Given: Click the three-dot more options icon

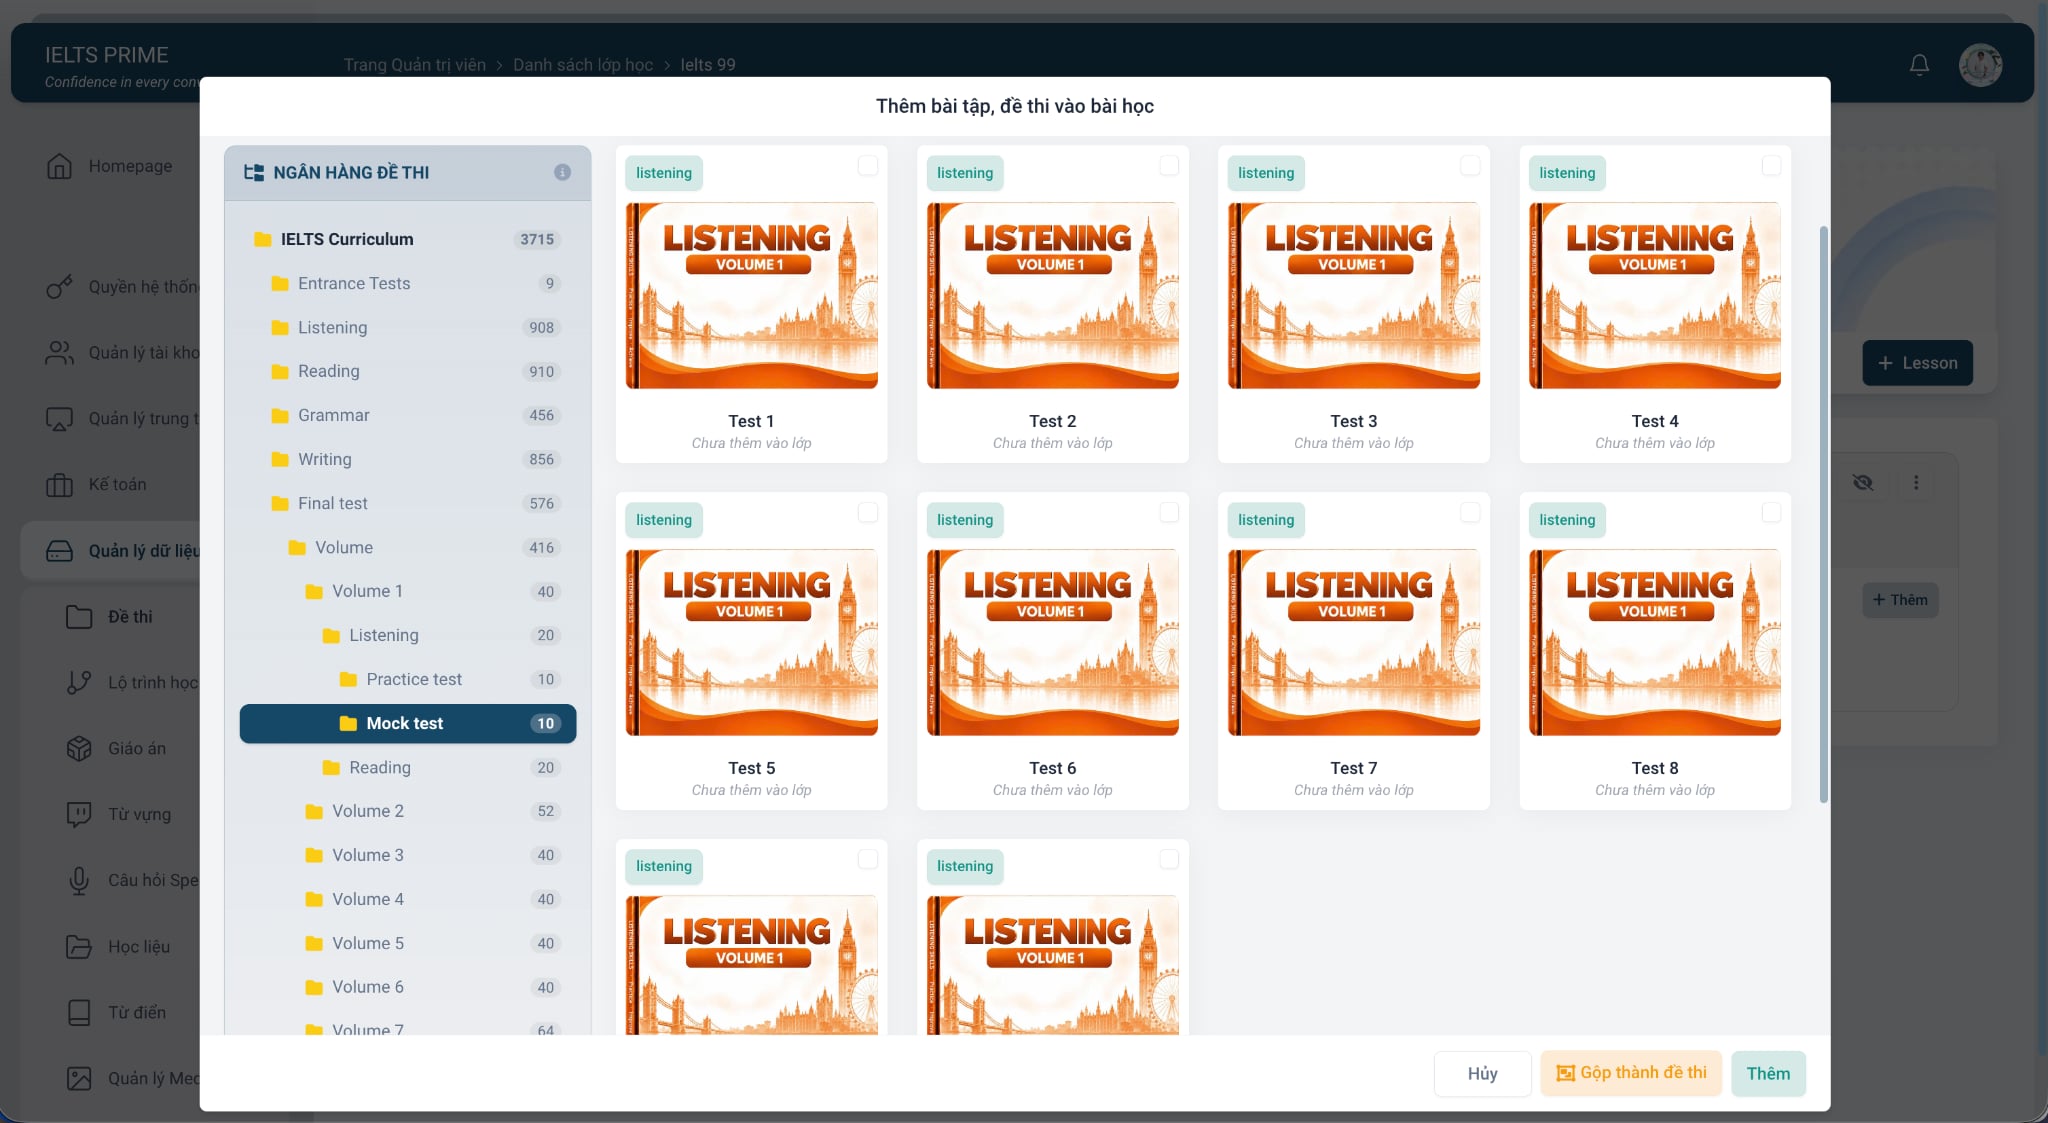Looking at the screenshot, I should coord(1916,483).
